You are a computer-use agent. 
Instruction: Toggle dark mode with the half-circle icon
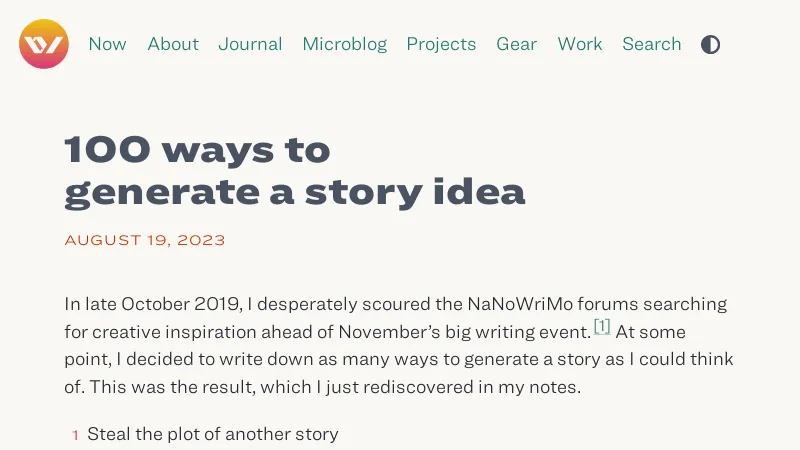pyautogui.click(x=710, y=44)
